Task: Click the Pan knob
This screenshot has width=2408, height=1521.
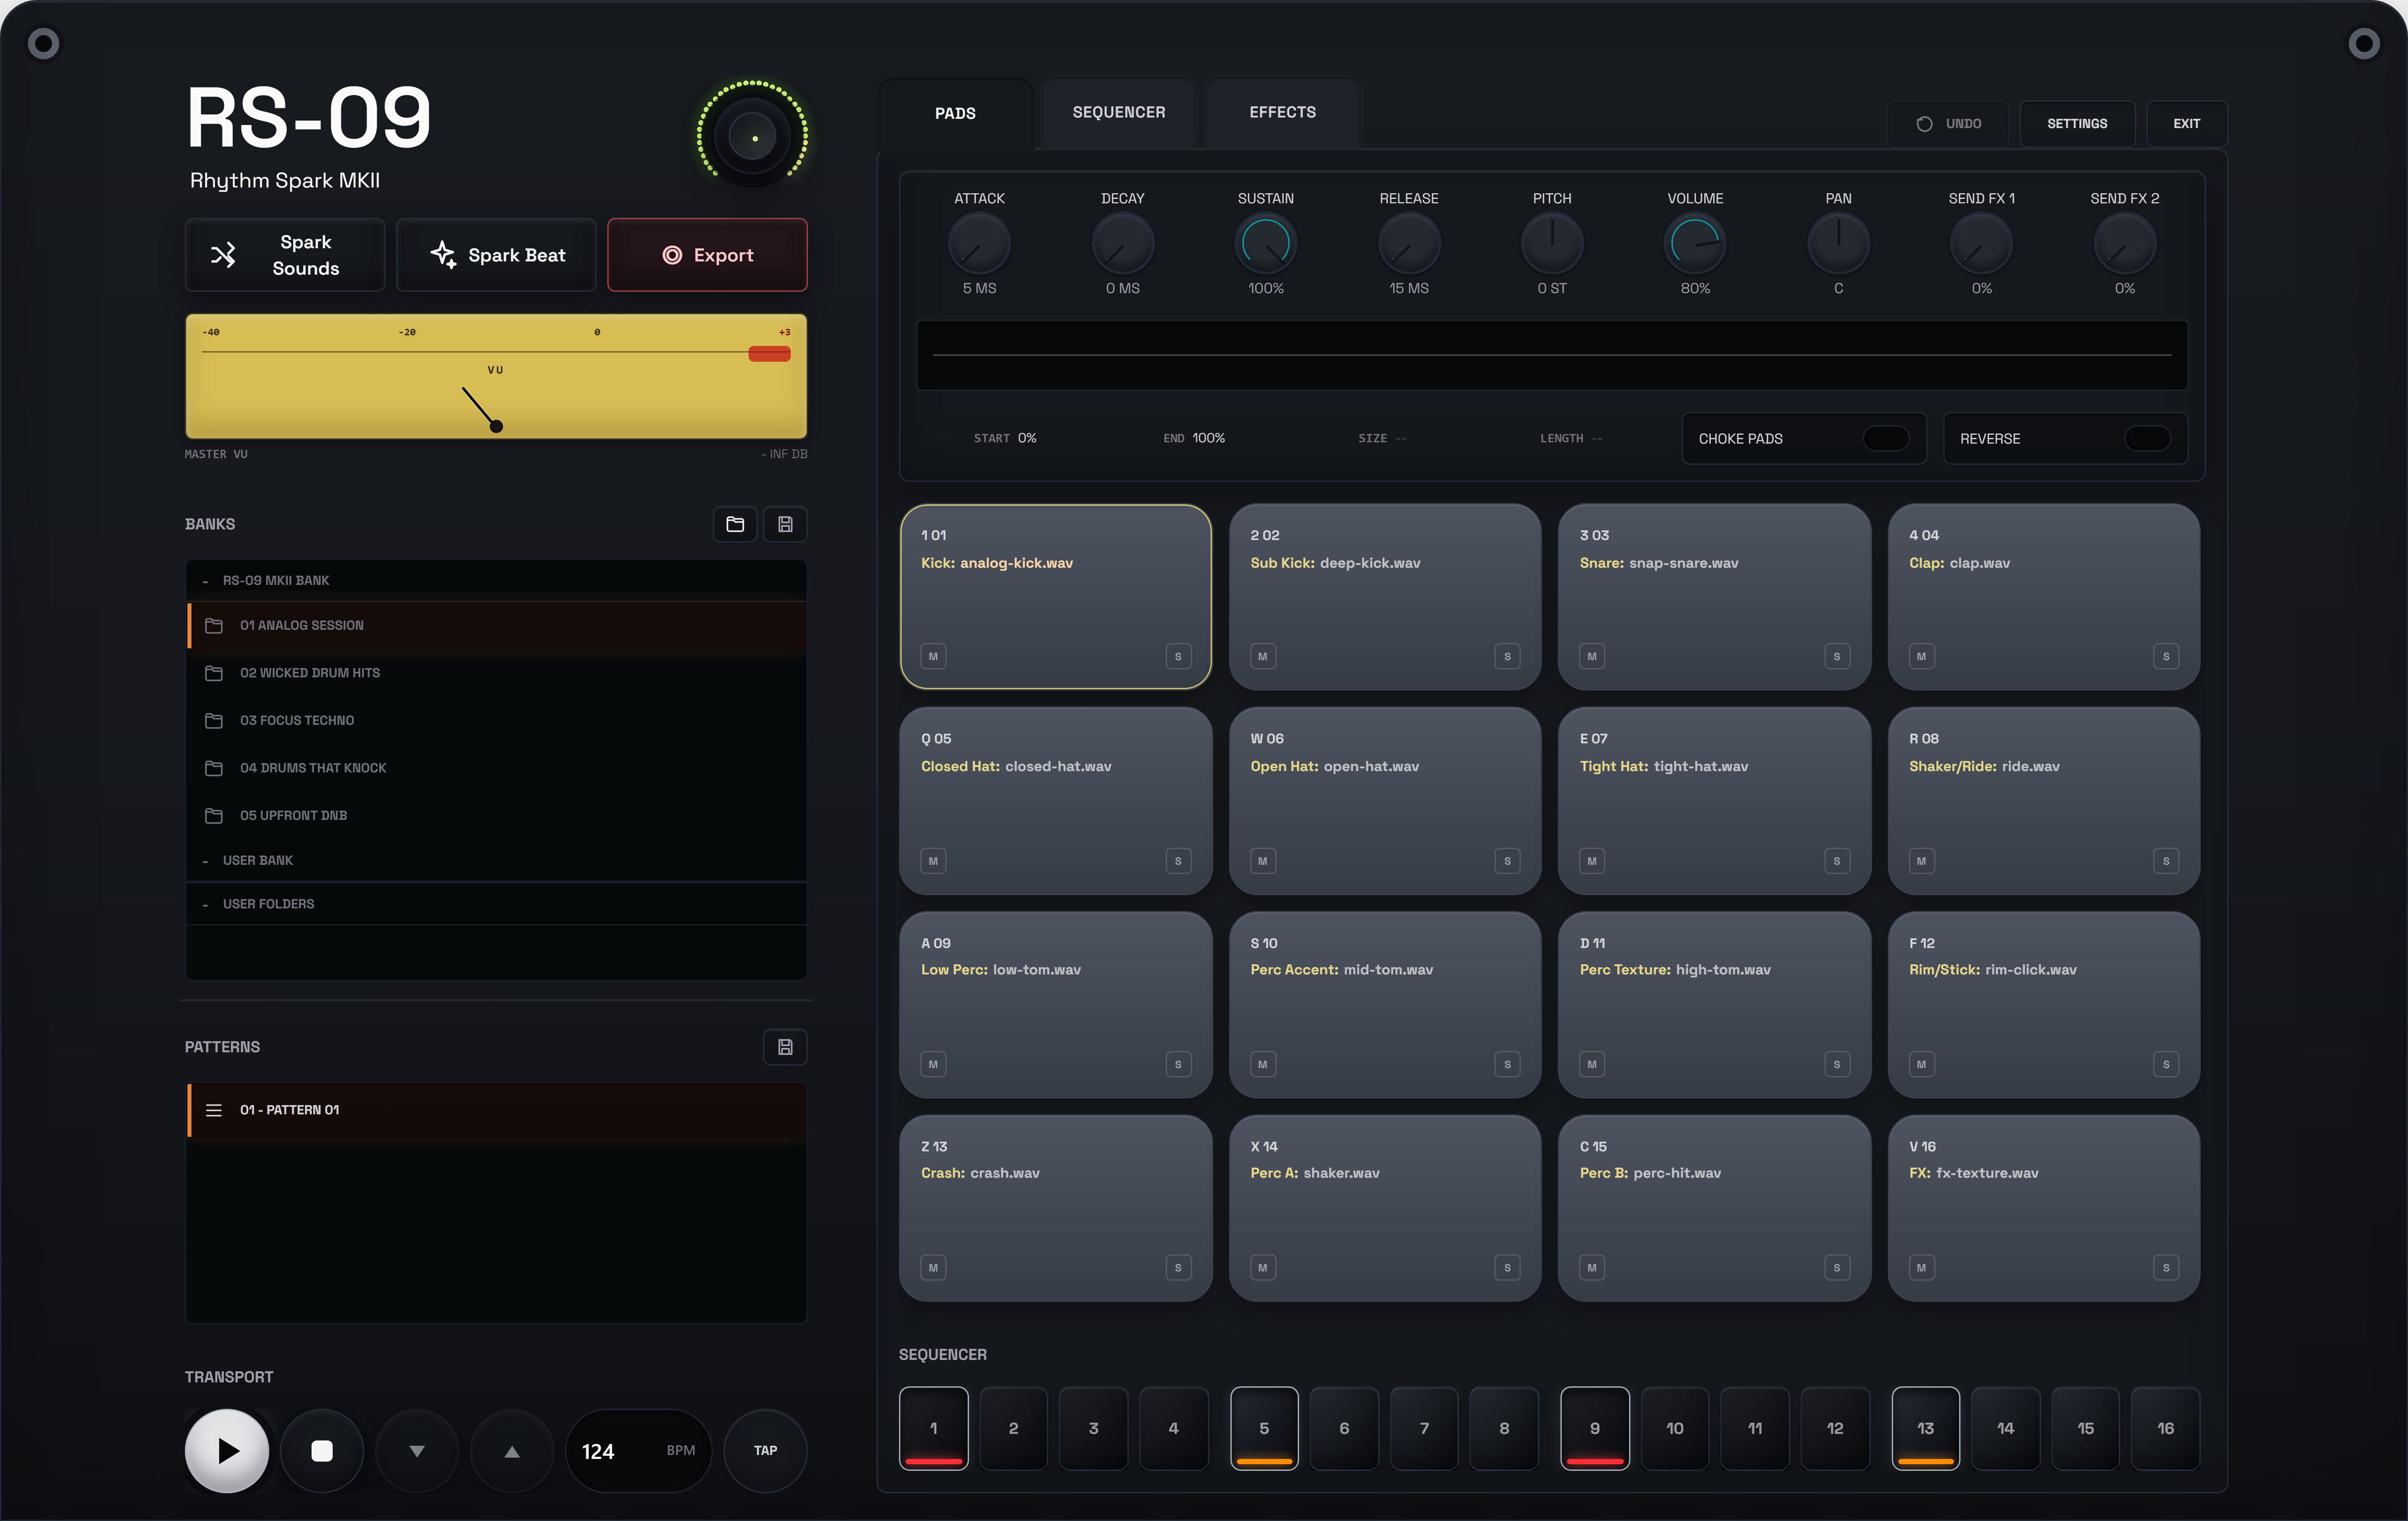Action: [x=1838, y=243]
